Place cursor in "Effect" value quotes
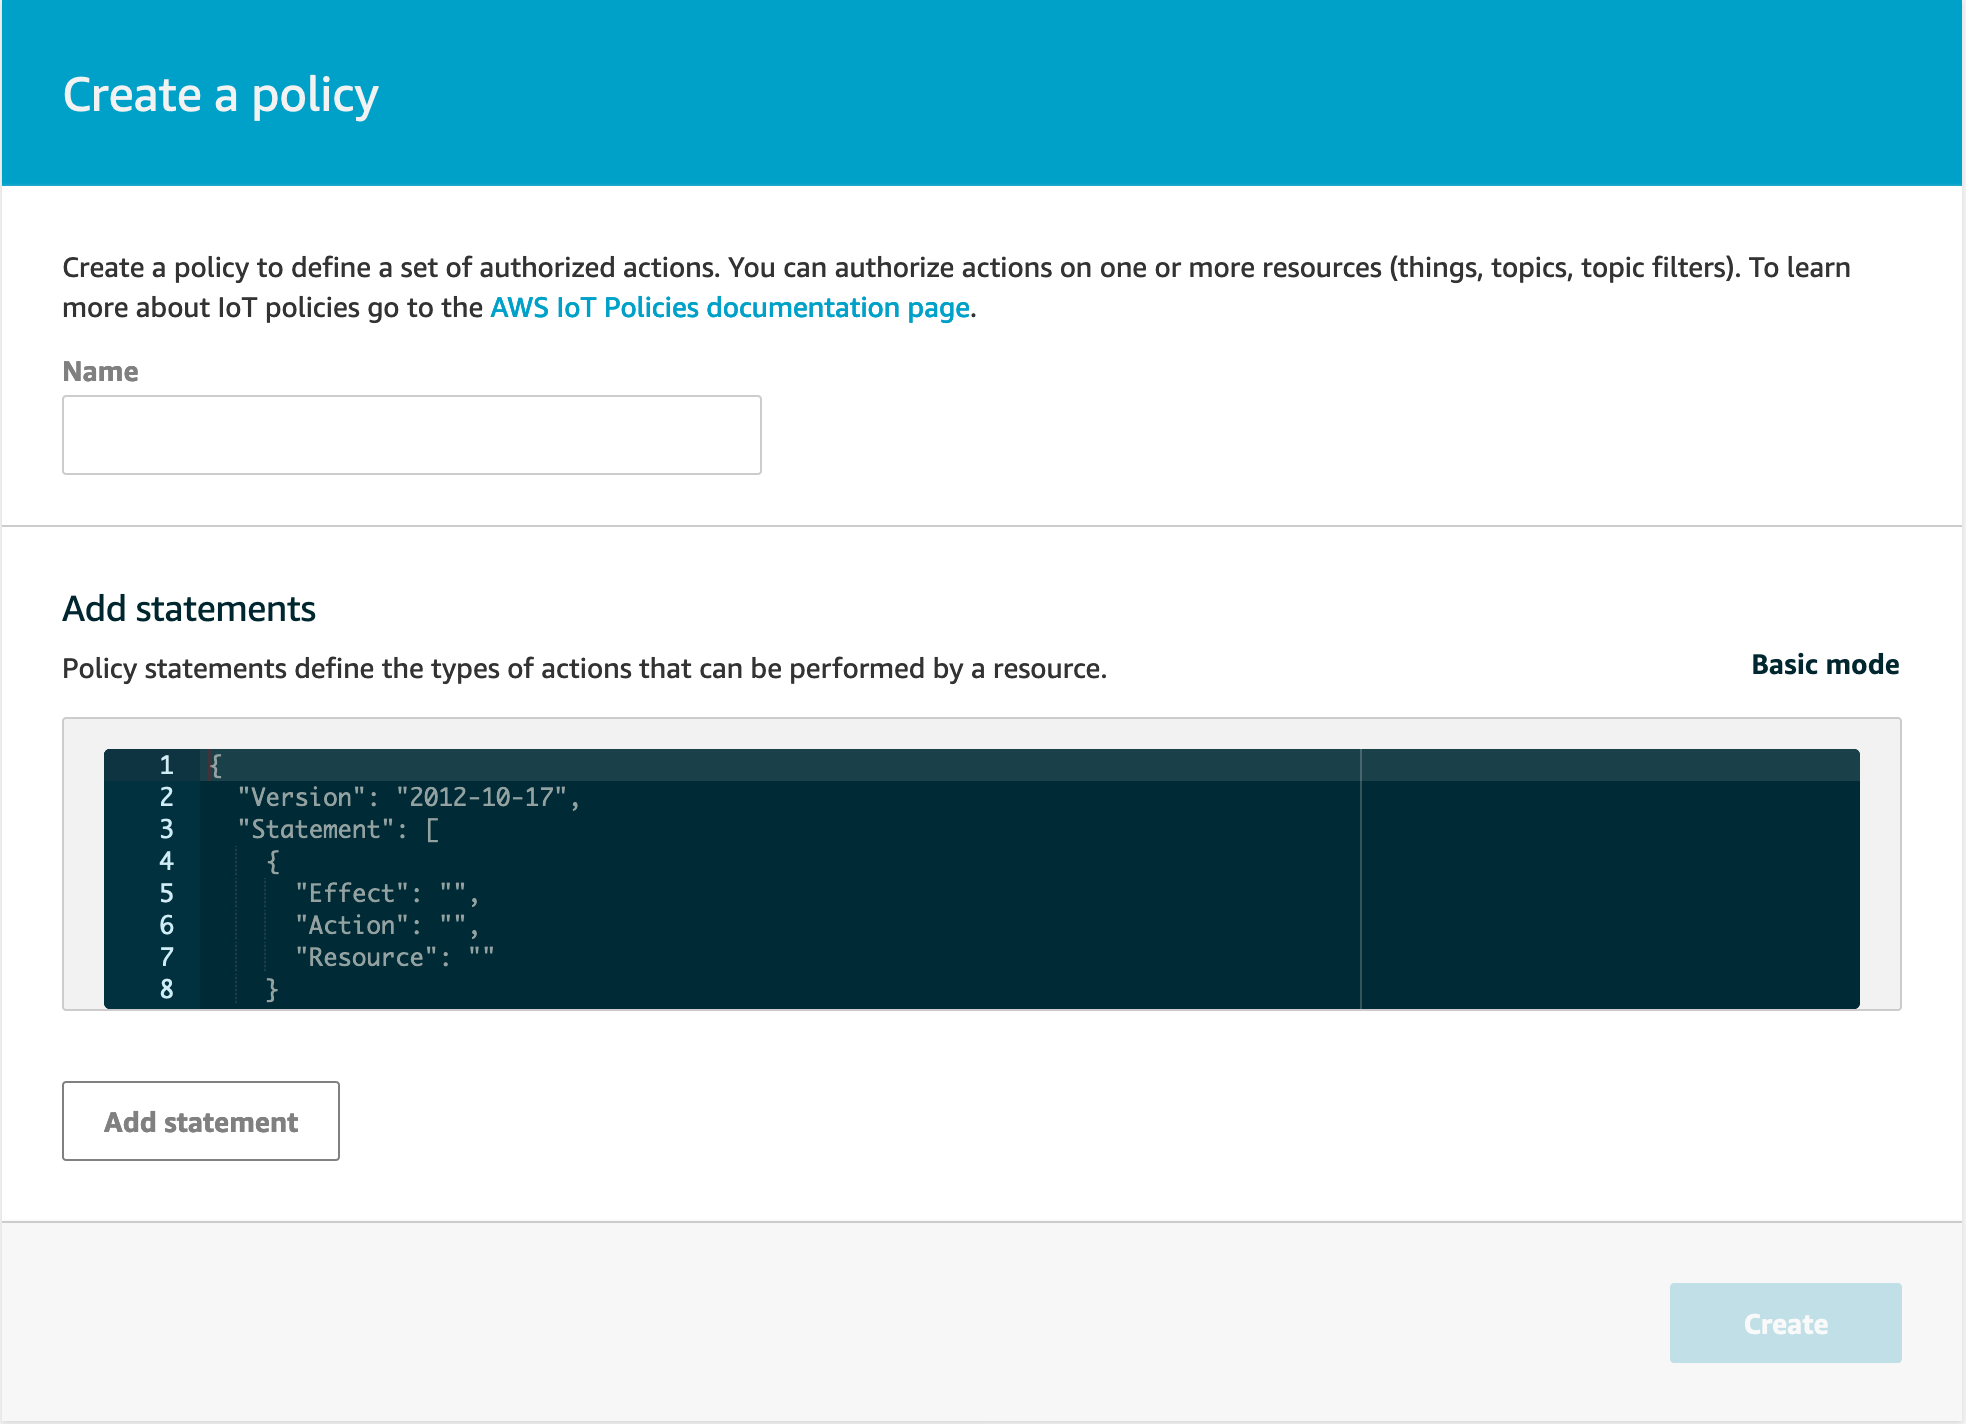 453,893
